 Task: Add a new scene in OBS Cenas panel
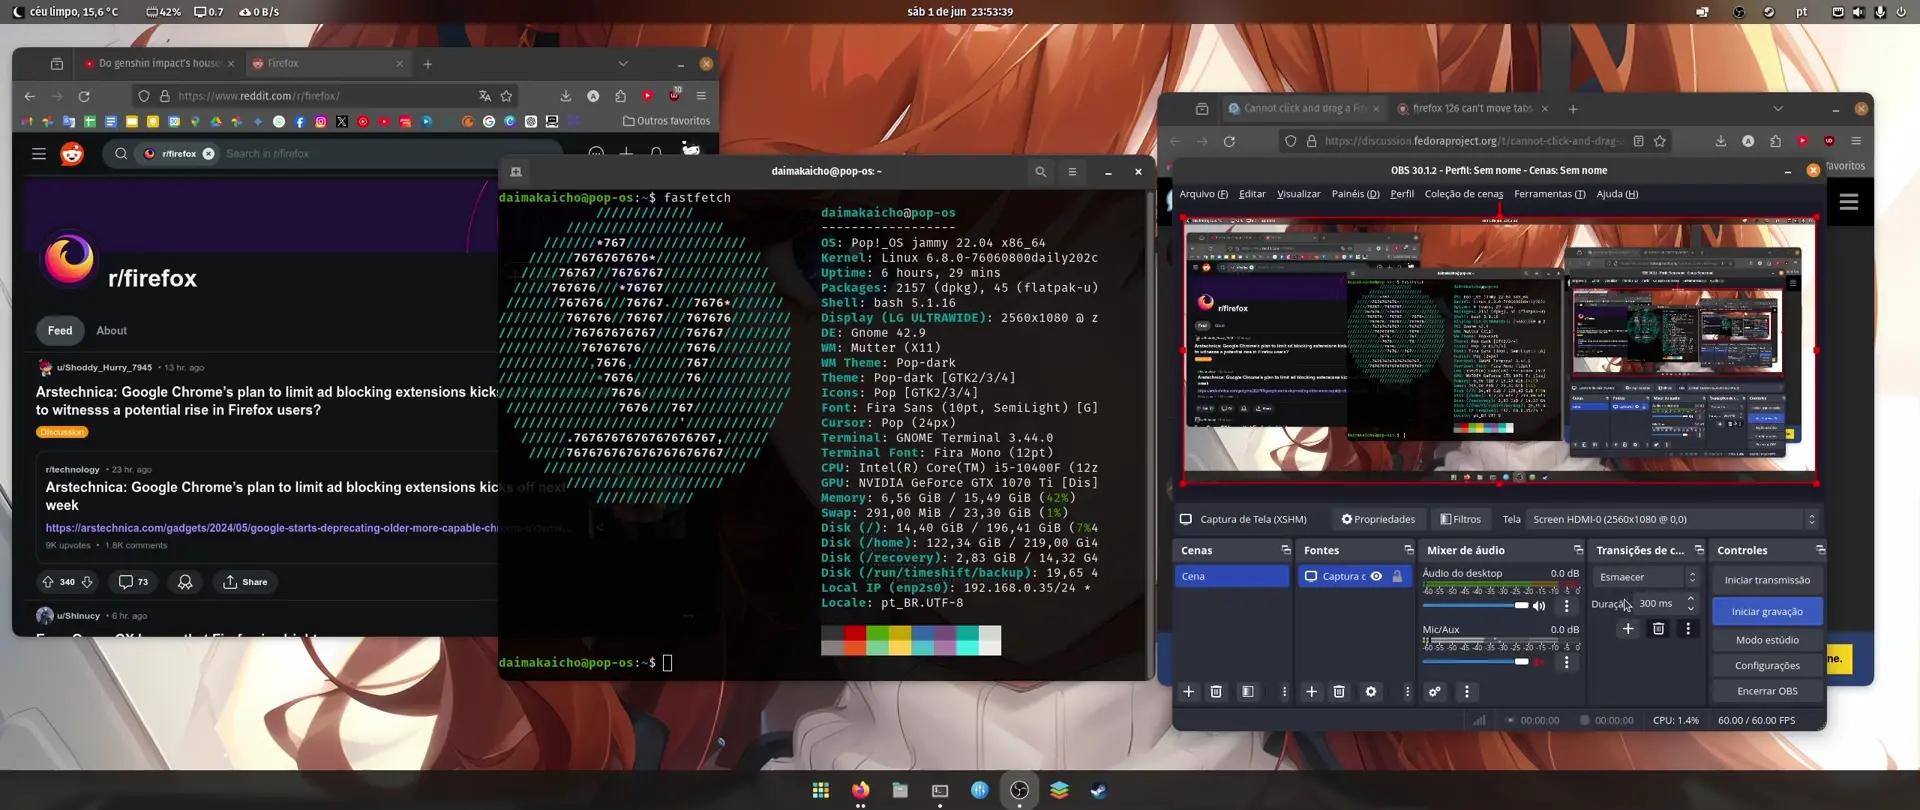pos(1189,692)
